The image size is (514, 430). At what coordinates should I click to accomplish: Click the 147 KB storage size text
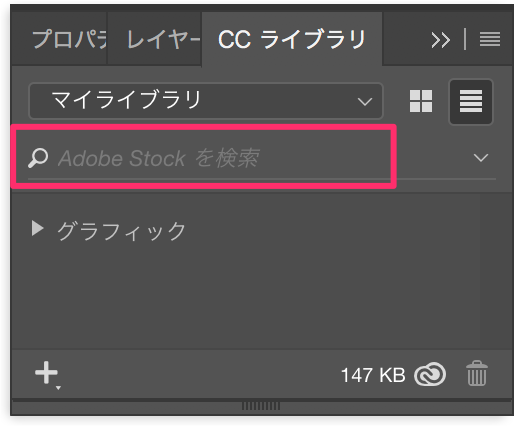(373, 375)
